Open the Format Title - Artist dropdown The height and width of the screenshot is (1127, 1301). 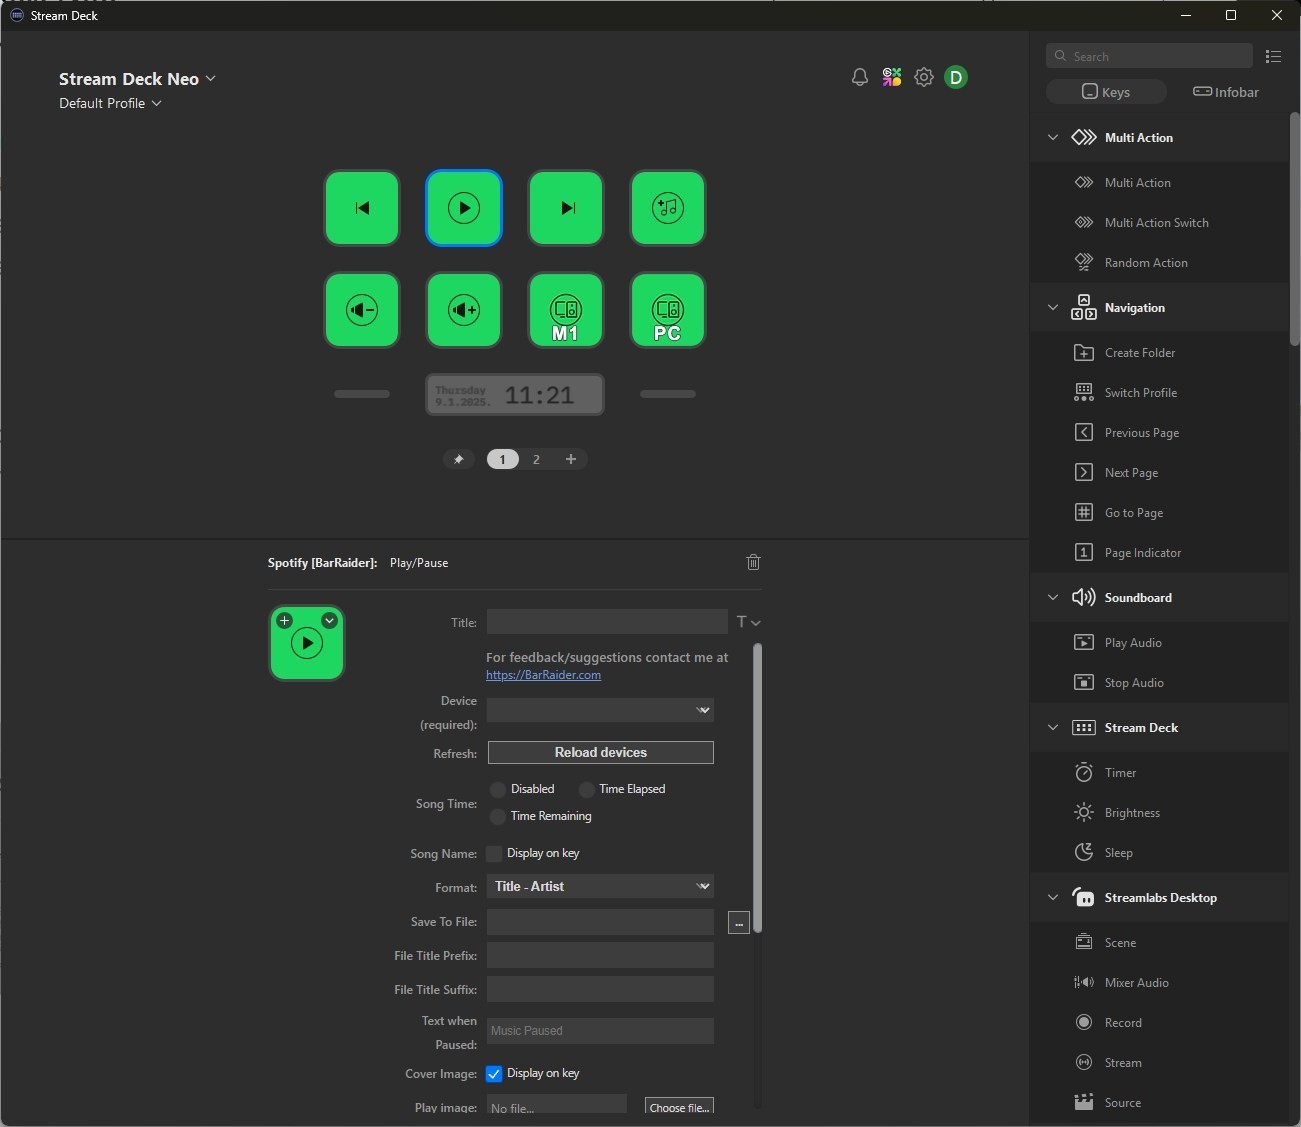(x=600, y=886)
